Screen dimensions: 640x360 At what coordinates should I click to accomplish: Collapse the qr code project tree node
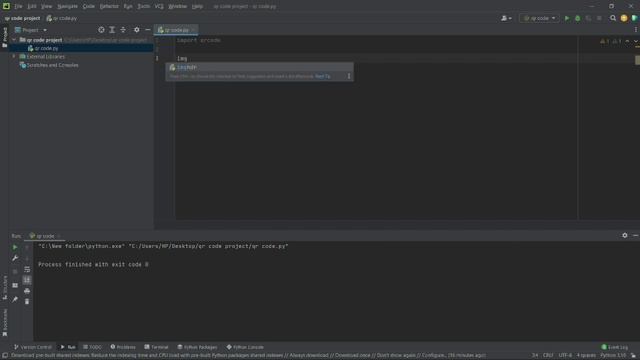coord(14,40)
